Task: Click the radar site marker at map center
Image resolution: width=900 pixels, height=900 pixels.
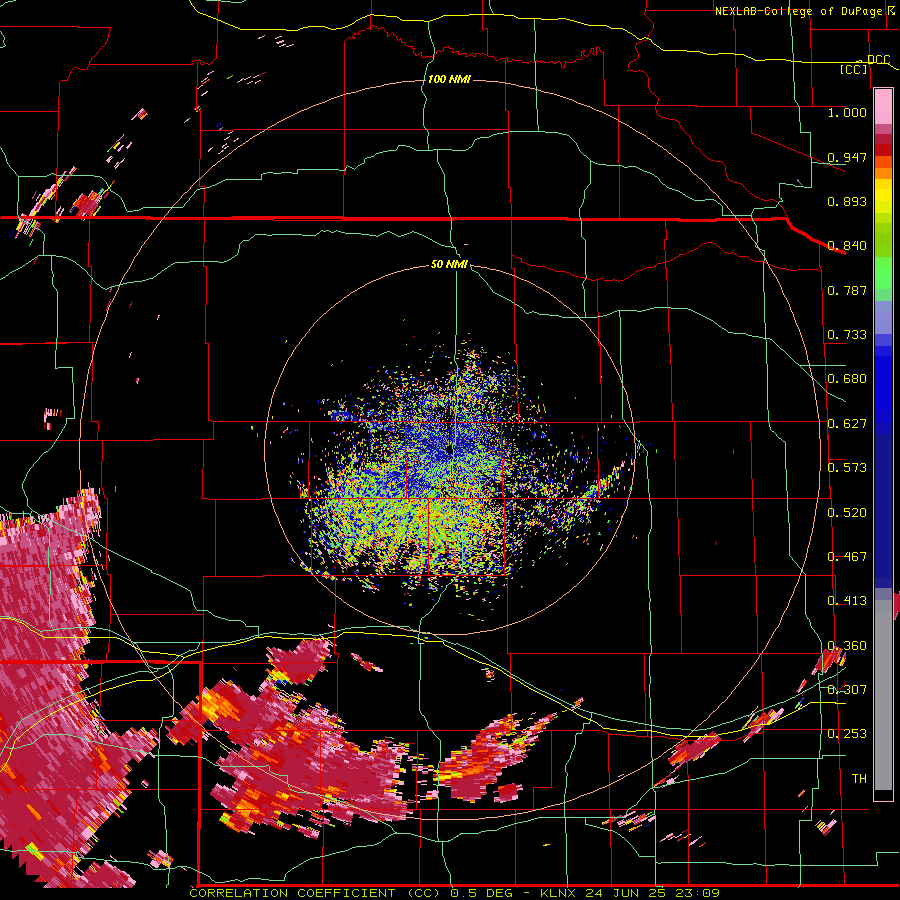Action: point(449,450)
